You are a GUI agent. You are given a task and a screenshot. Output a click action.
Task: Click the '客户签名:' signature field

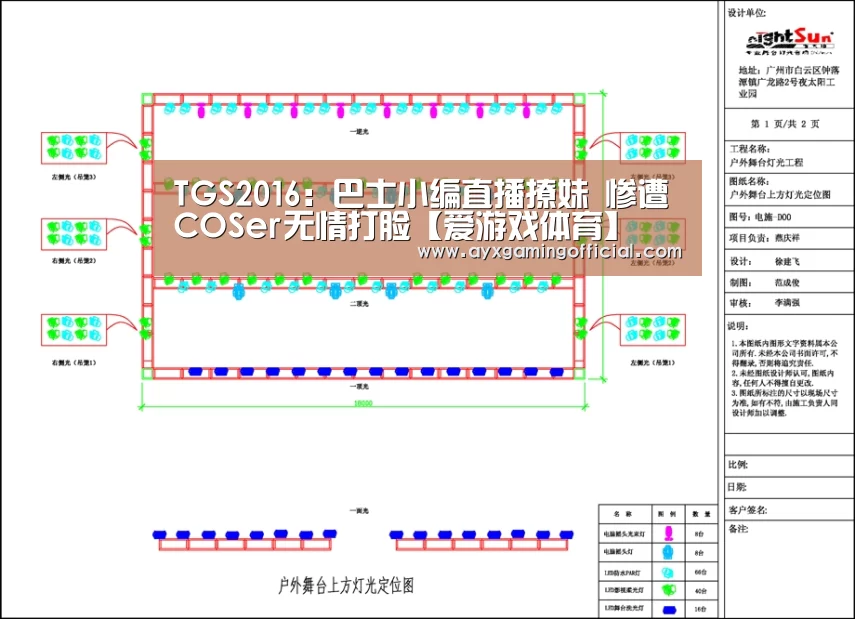tap(788, 510)
